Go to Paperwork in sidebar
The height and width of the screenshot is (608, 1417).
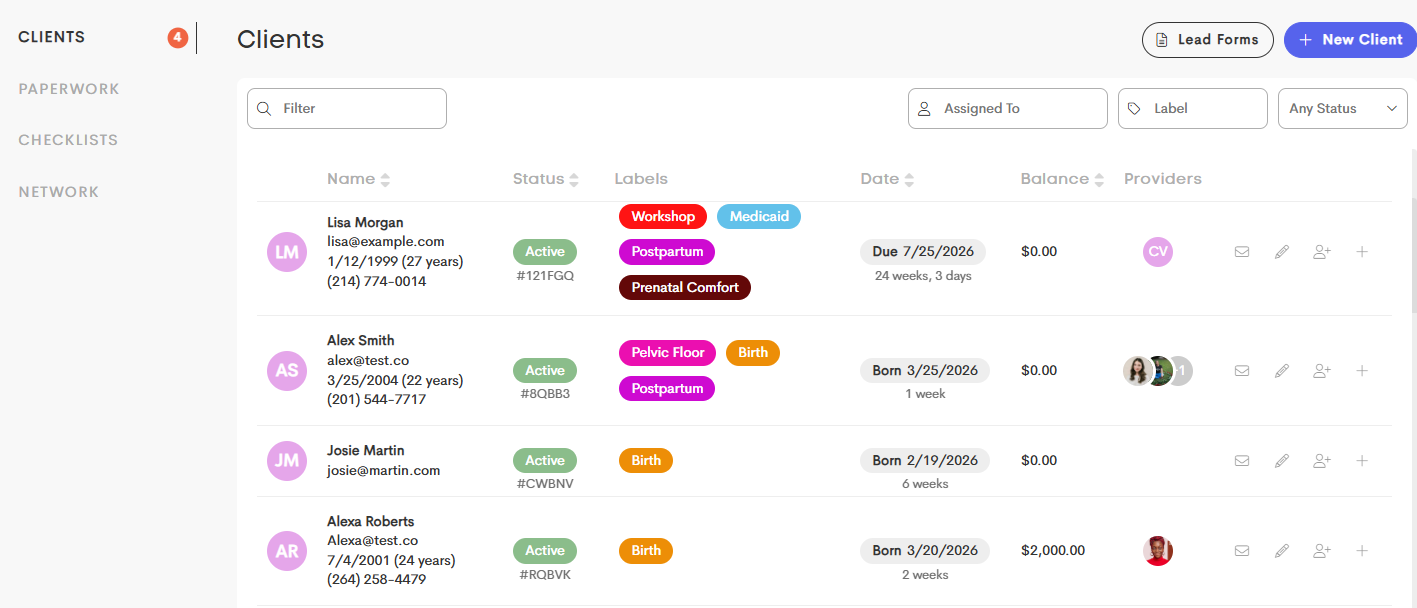69,89
